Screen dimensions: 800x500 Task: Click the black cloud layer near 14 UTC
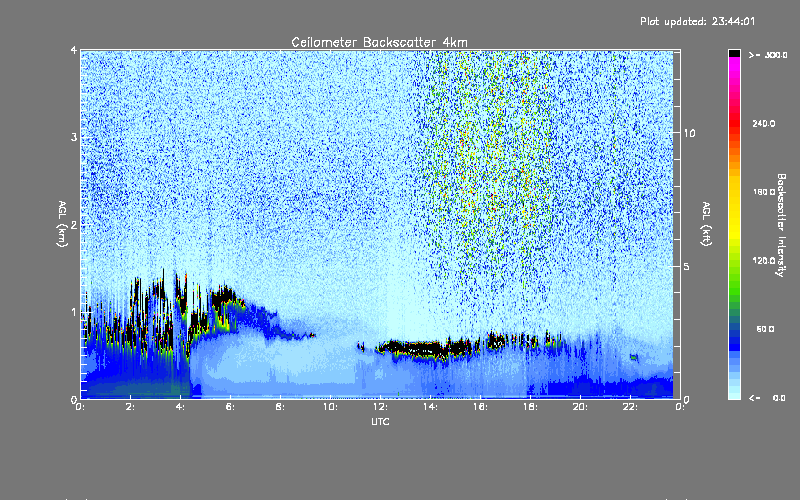pos(426,349)
